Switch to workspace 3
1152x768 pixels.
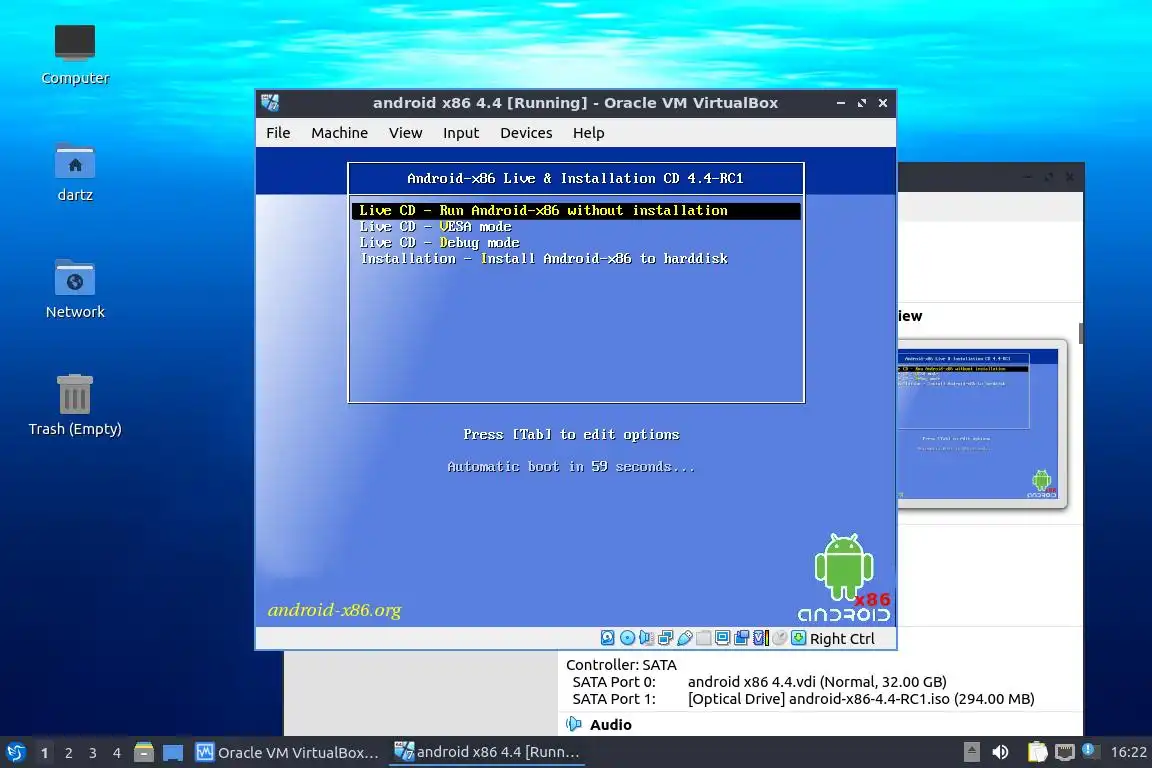(x=93, y=753)
